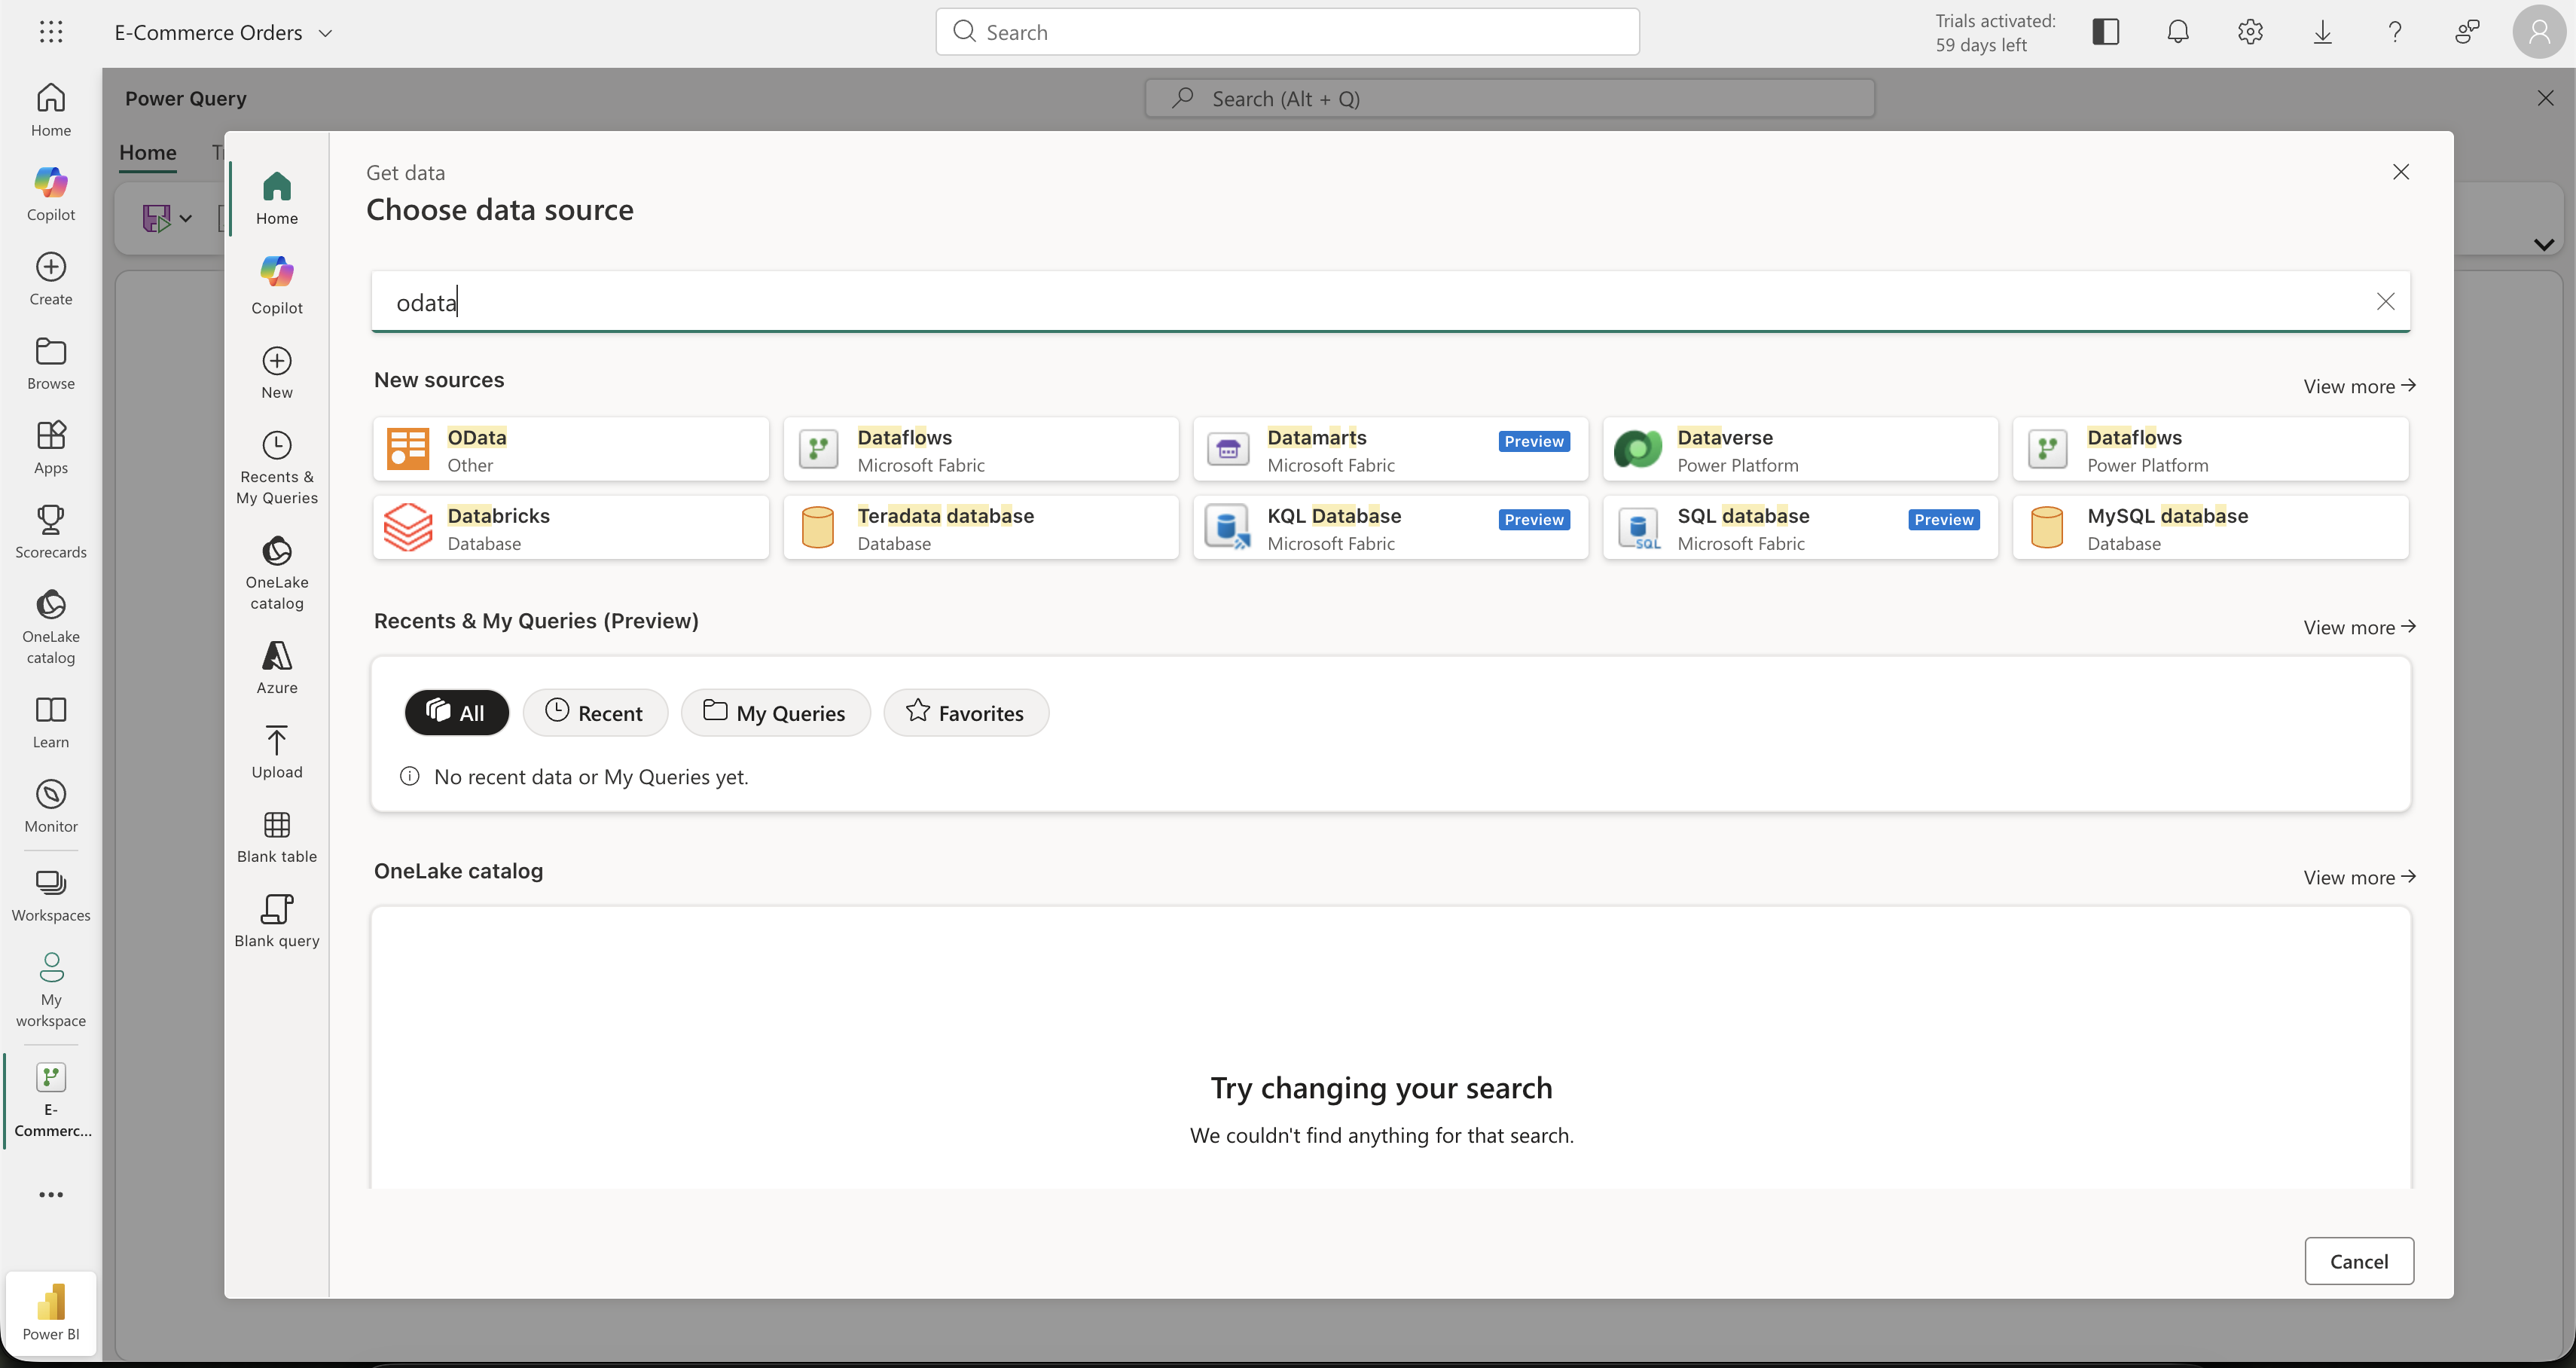Open Browse in left navigation
The height and width of the screenshot is (1368, 2576).
[51, 363]
